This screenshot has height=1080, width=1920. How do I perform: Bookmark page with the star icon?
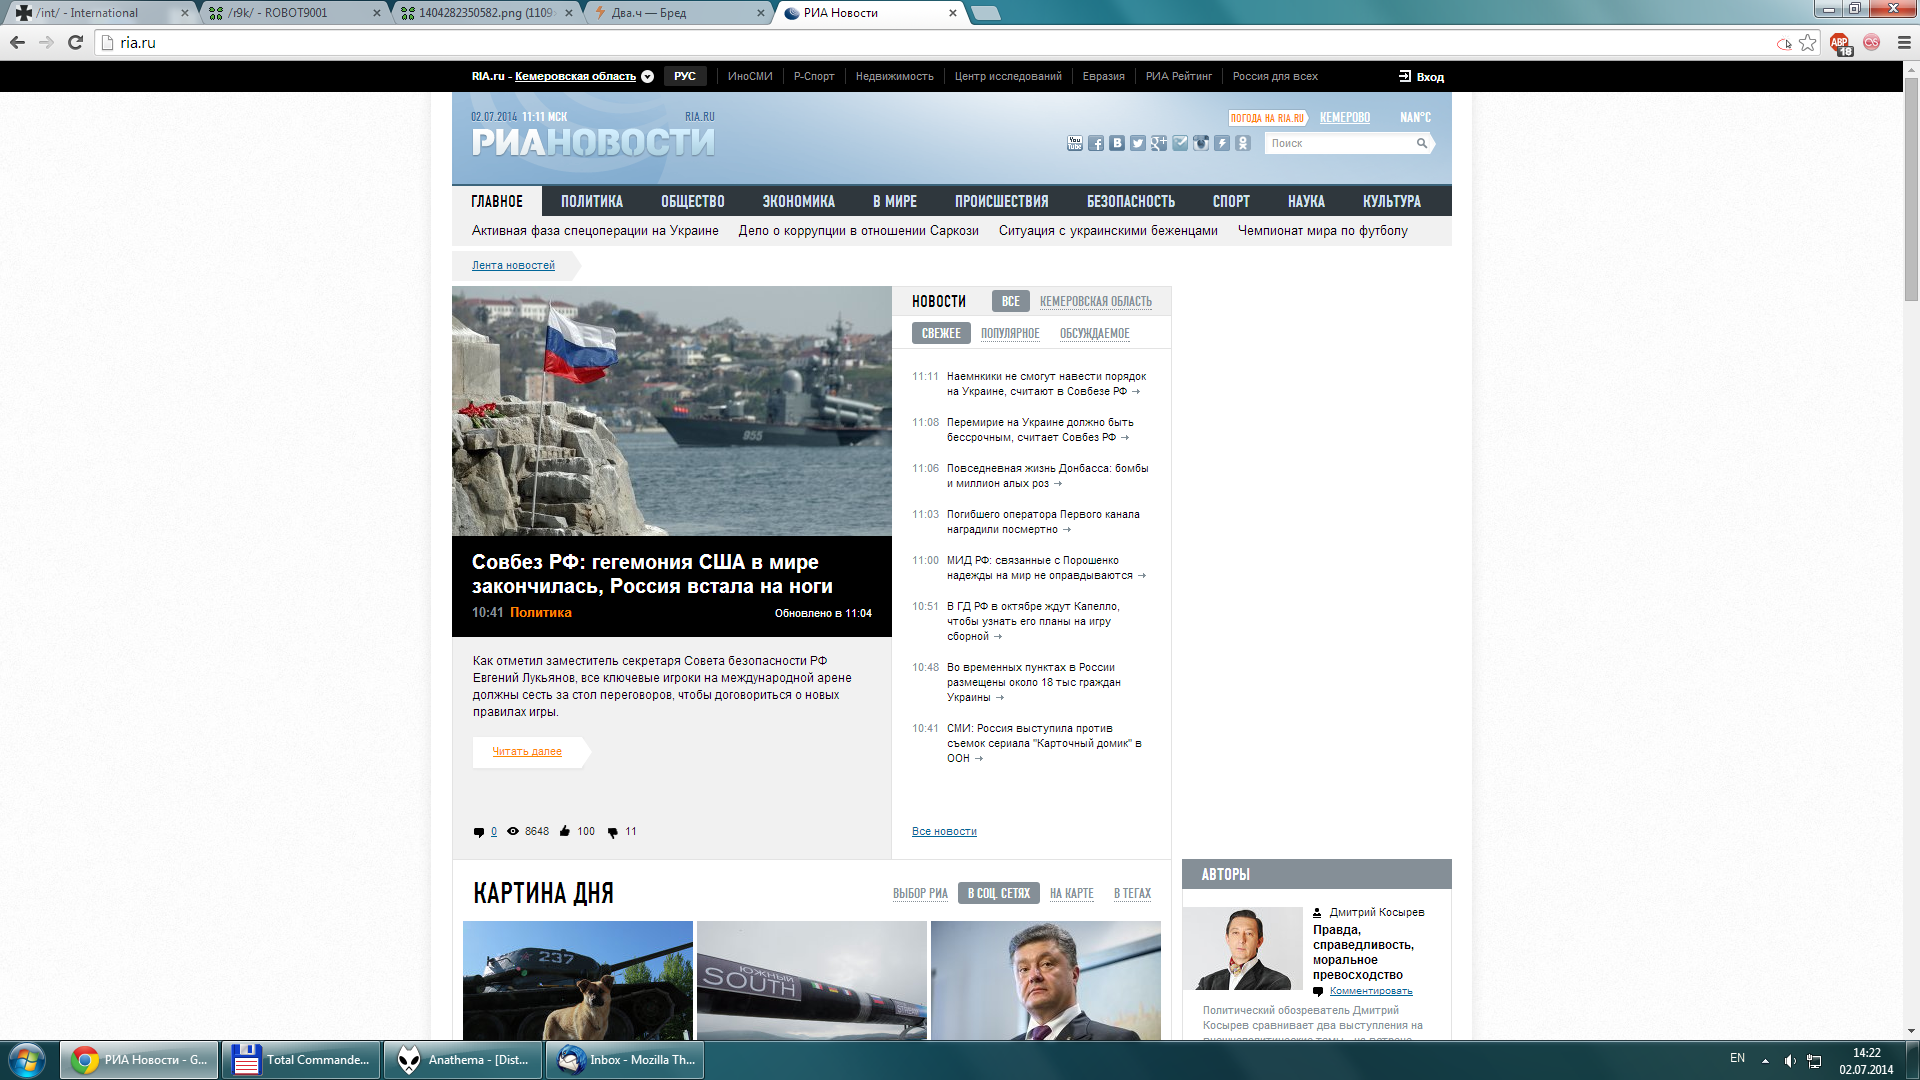1808,43
